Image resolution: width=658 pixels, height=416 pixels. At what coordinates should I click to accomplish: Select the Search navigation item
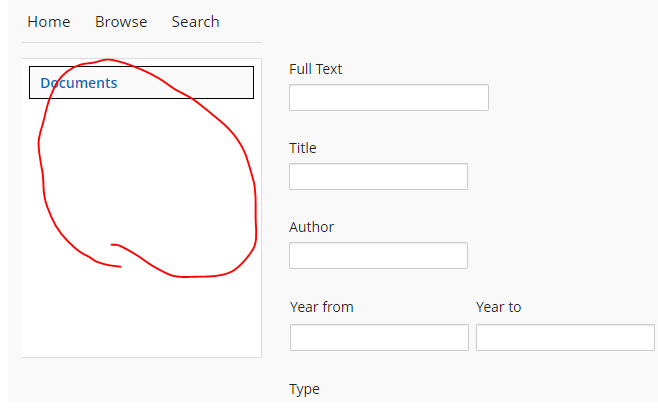click(195, 22)
